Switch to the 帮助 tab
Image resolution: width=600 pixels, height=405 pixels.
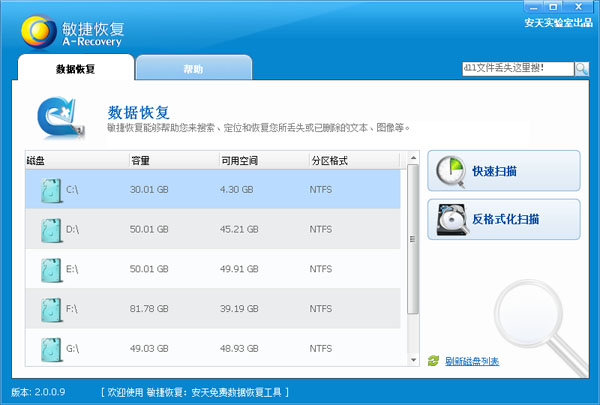193,69
